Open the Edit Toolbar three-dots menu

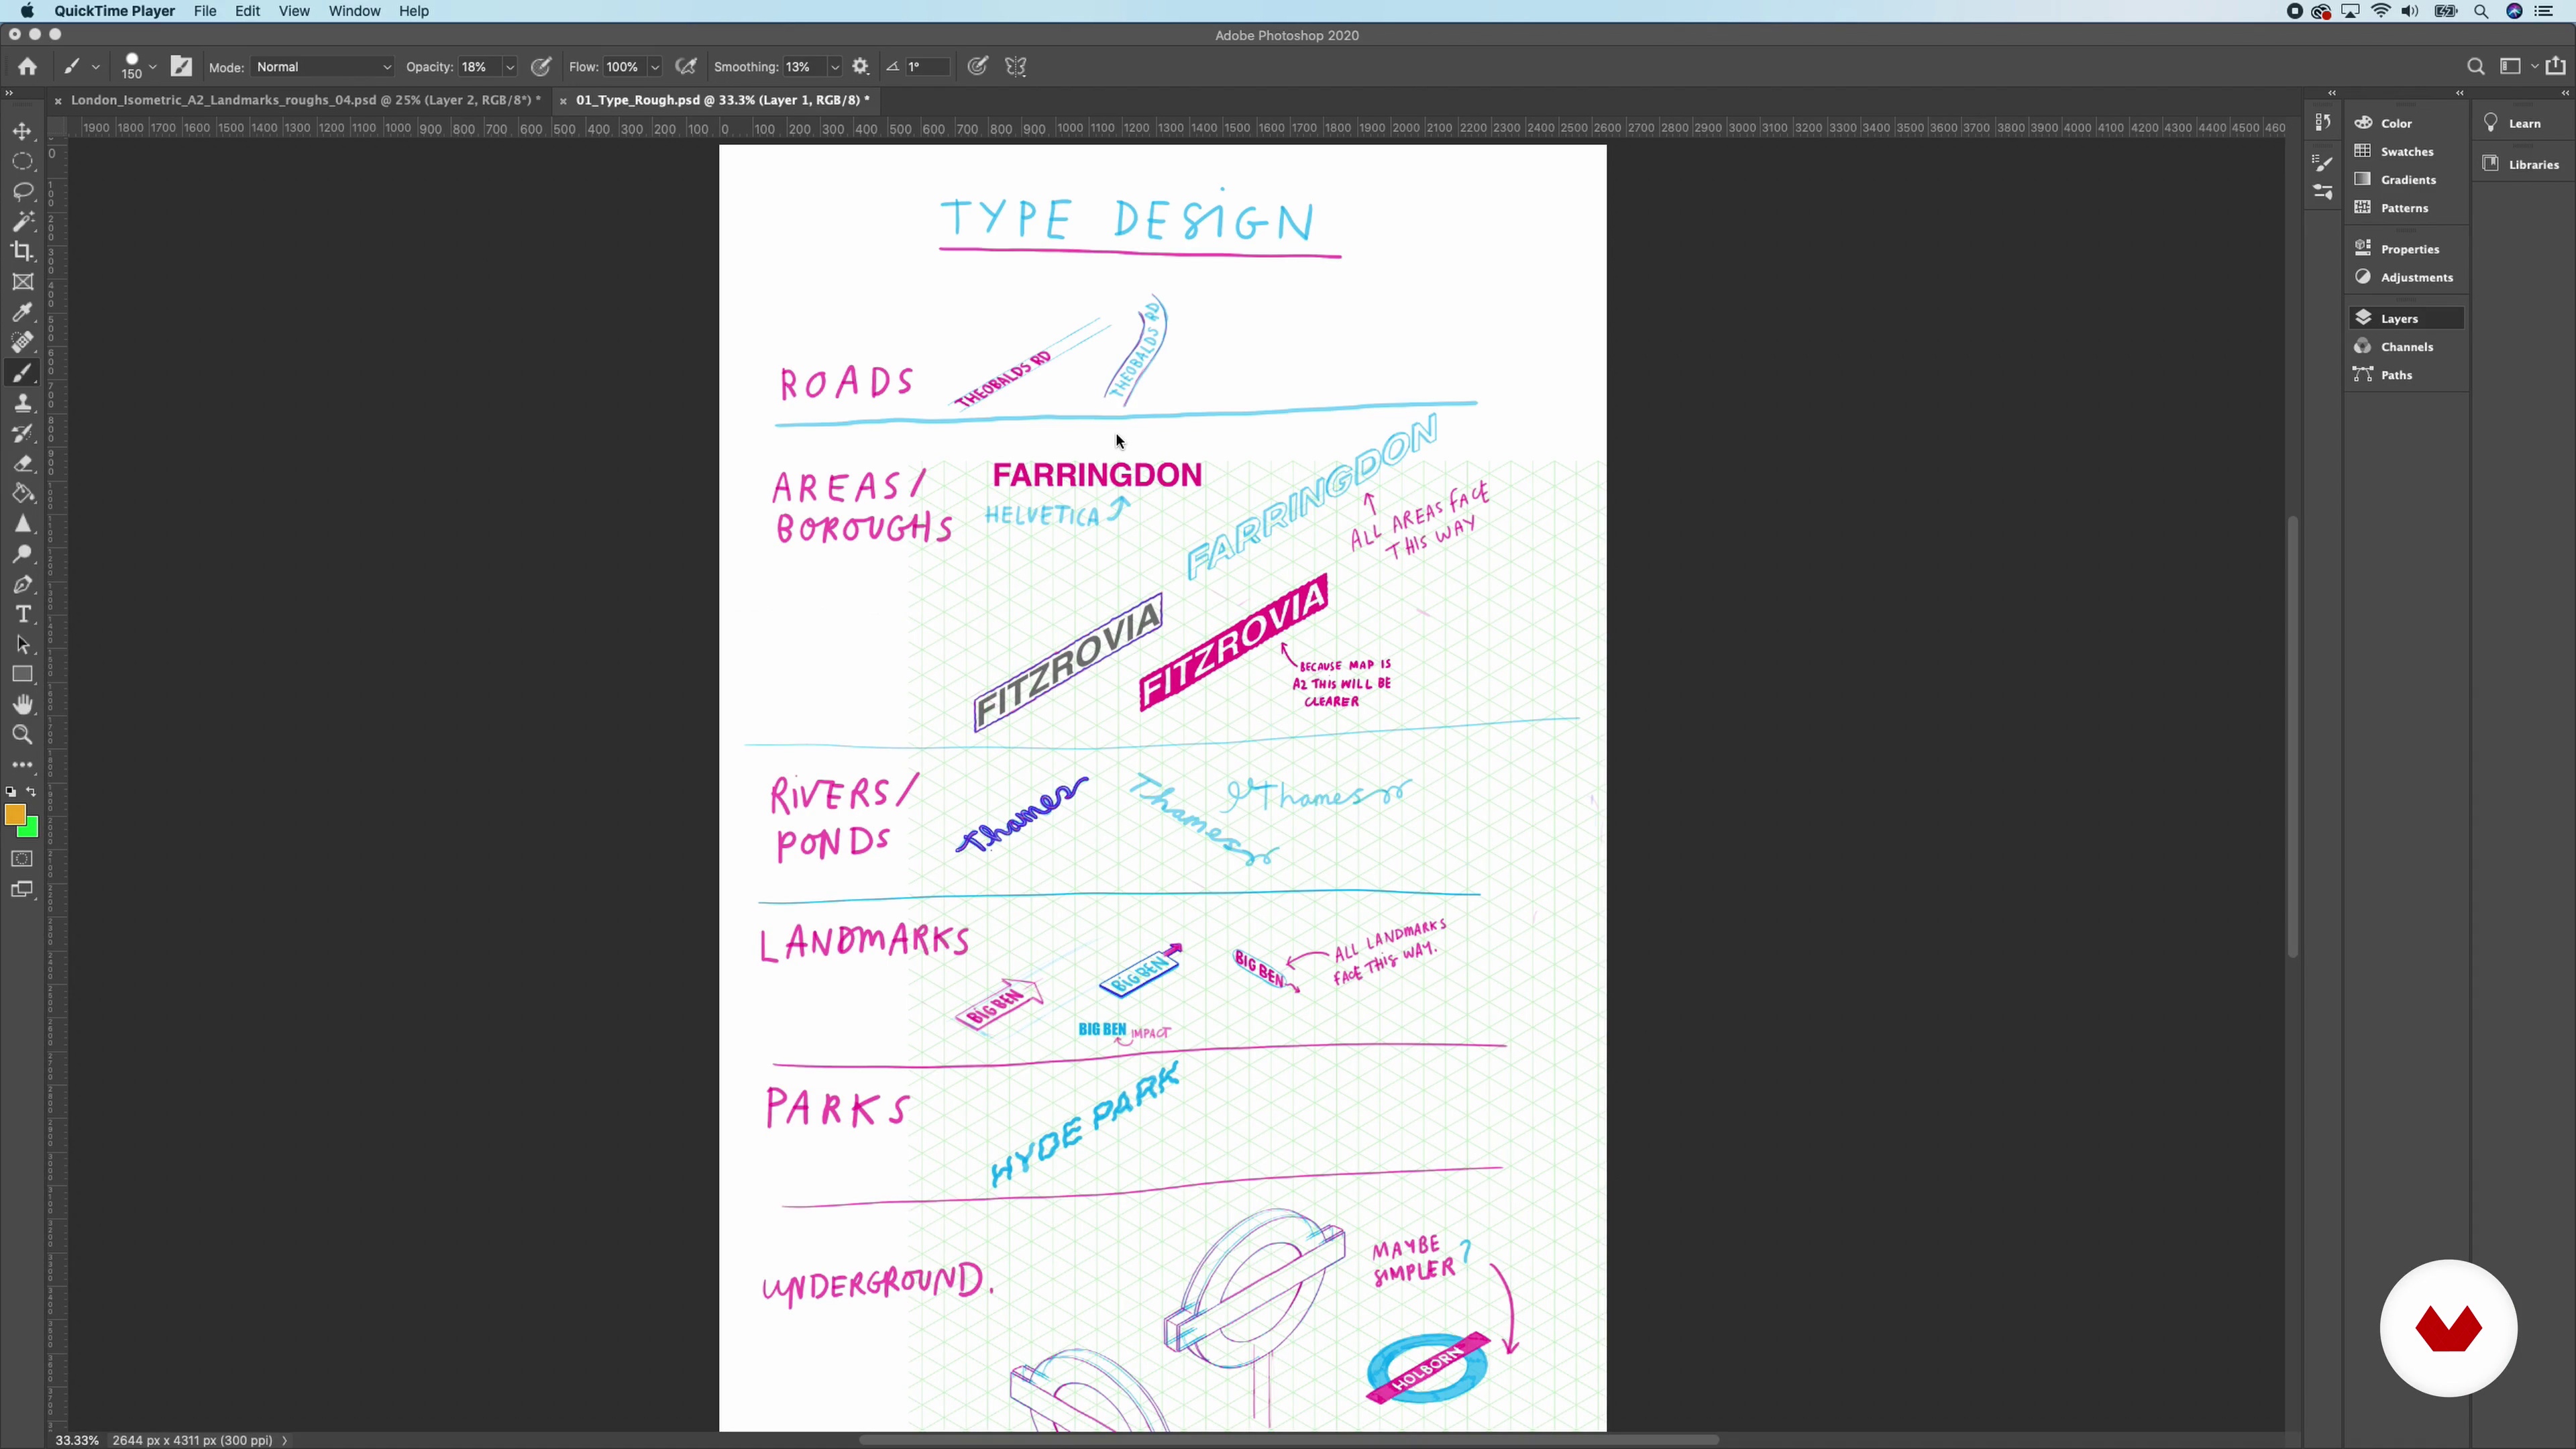click(x=22, y=765)
